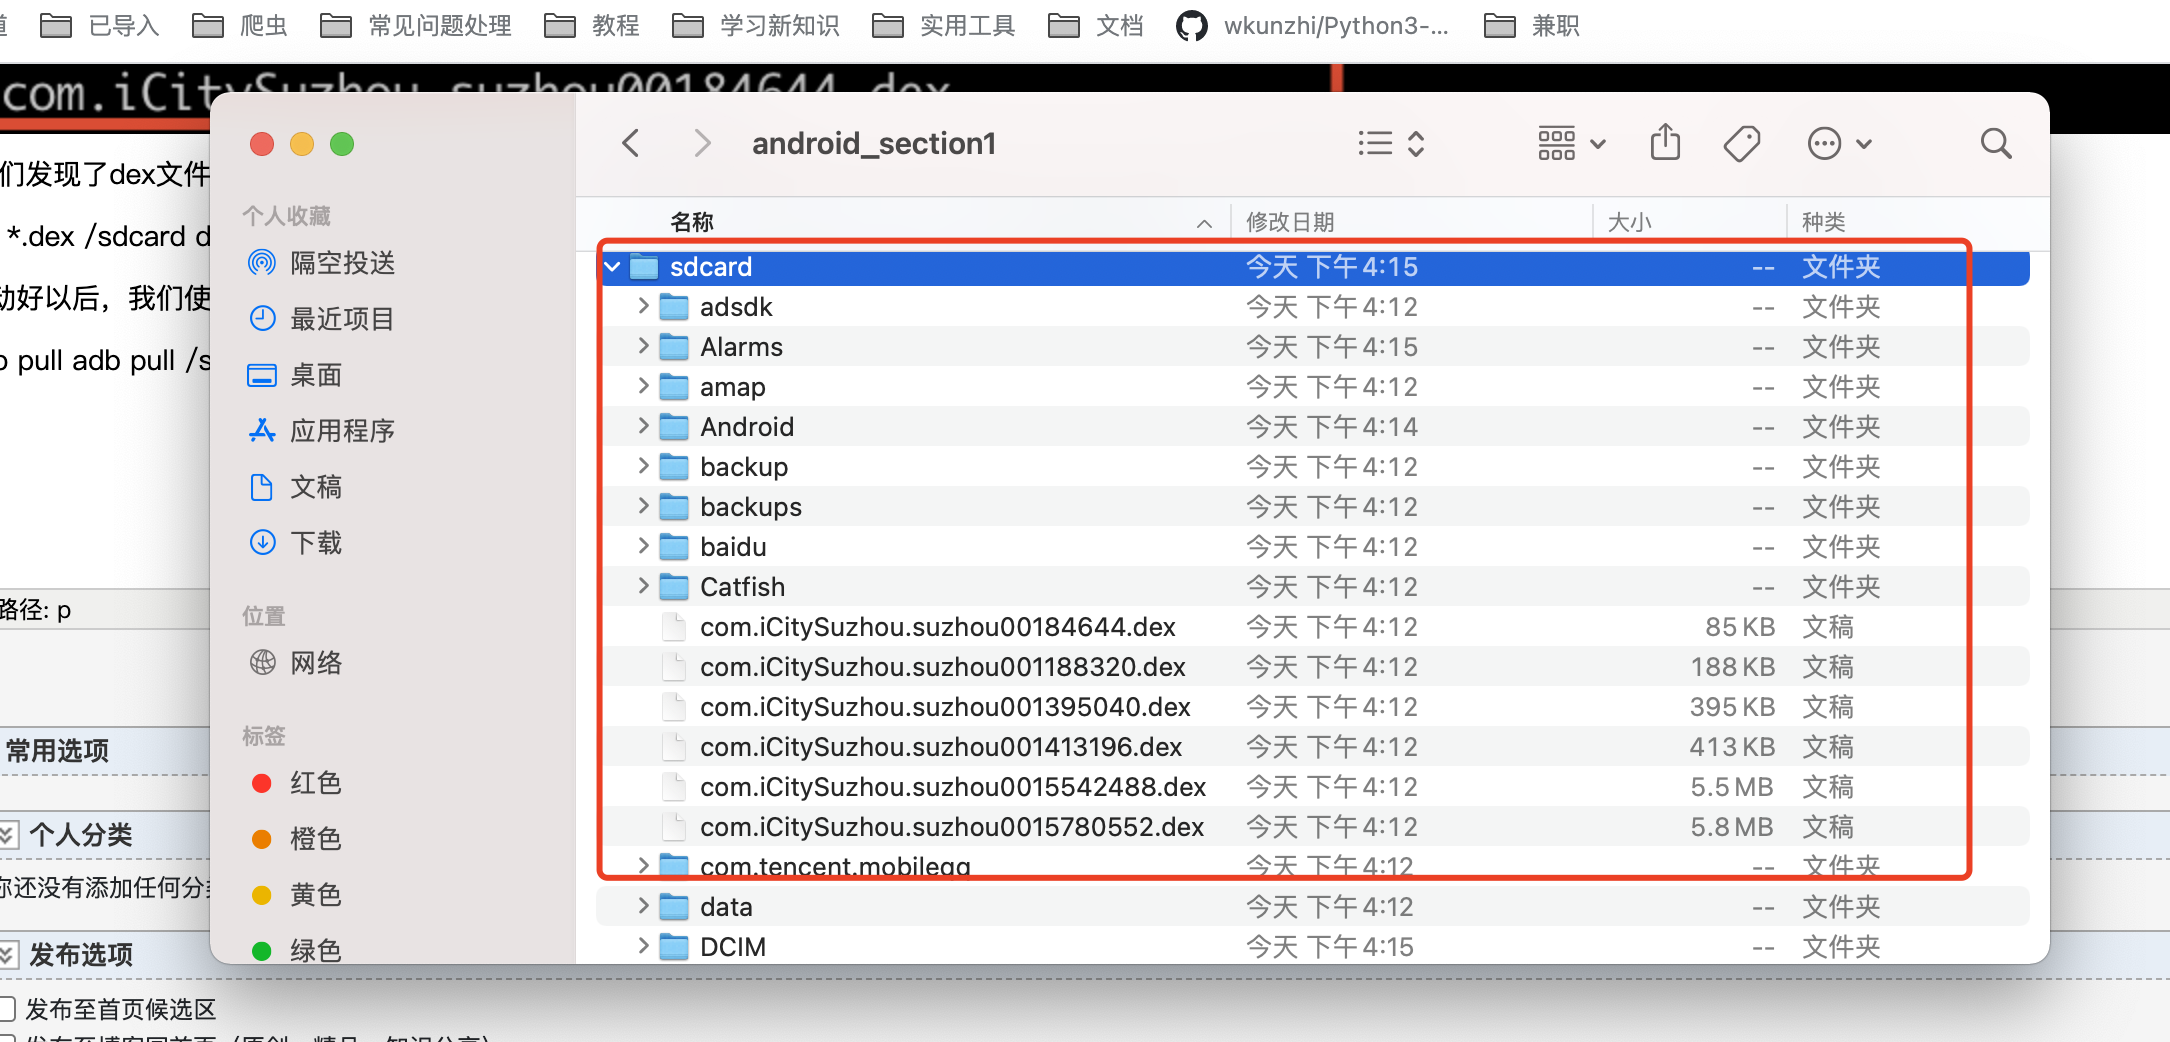This screenshot has width=2170, height=1042.
Task: Expand the Android folder
Action: coord(643,426)
